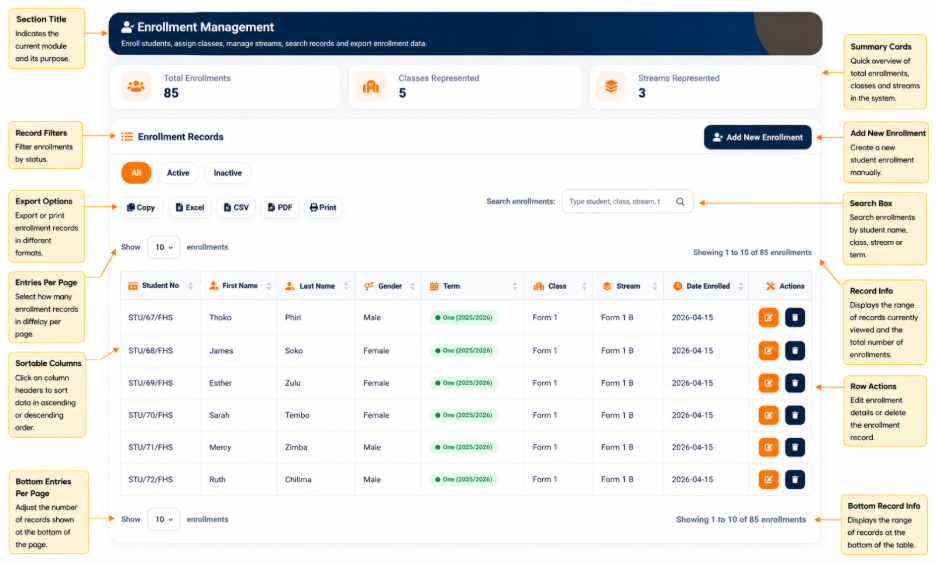This screenshot has height=564, width=936.
Task: Open top Show entries per page dropdown
Action: tap(164, 247)
